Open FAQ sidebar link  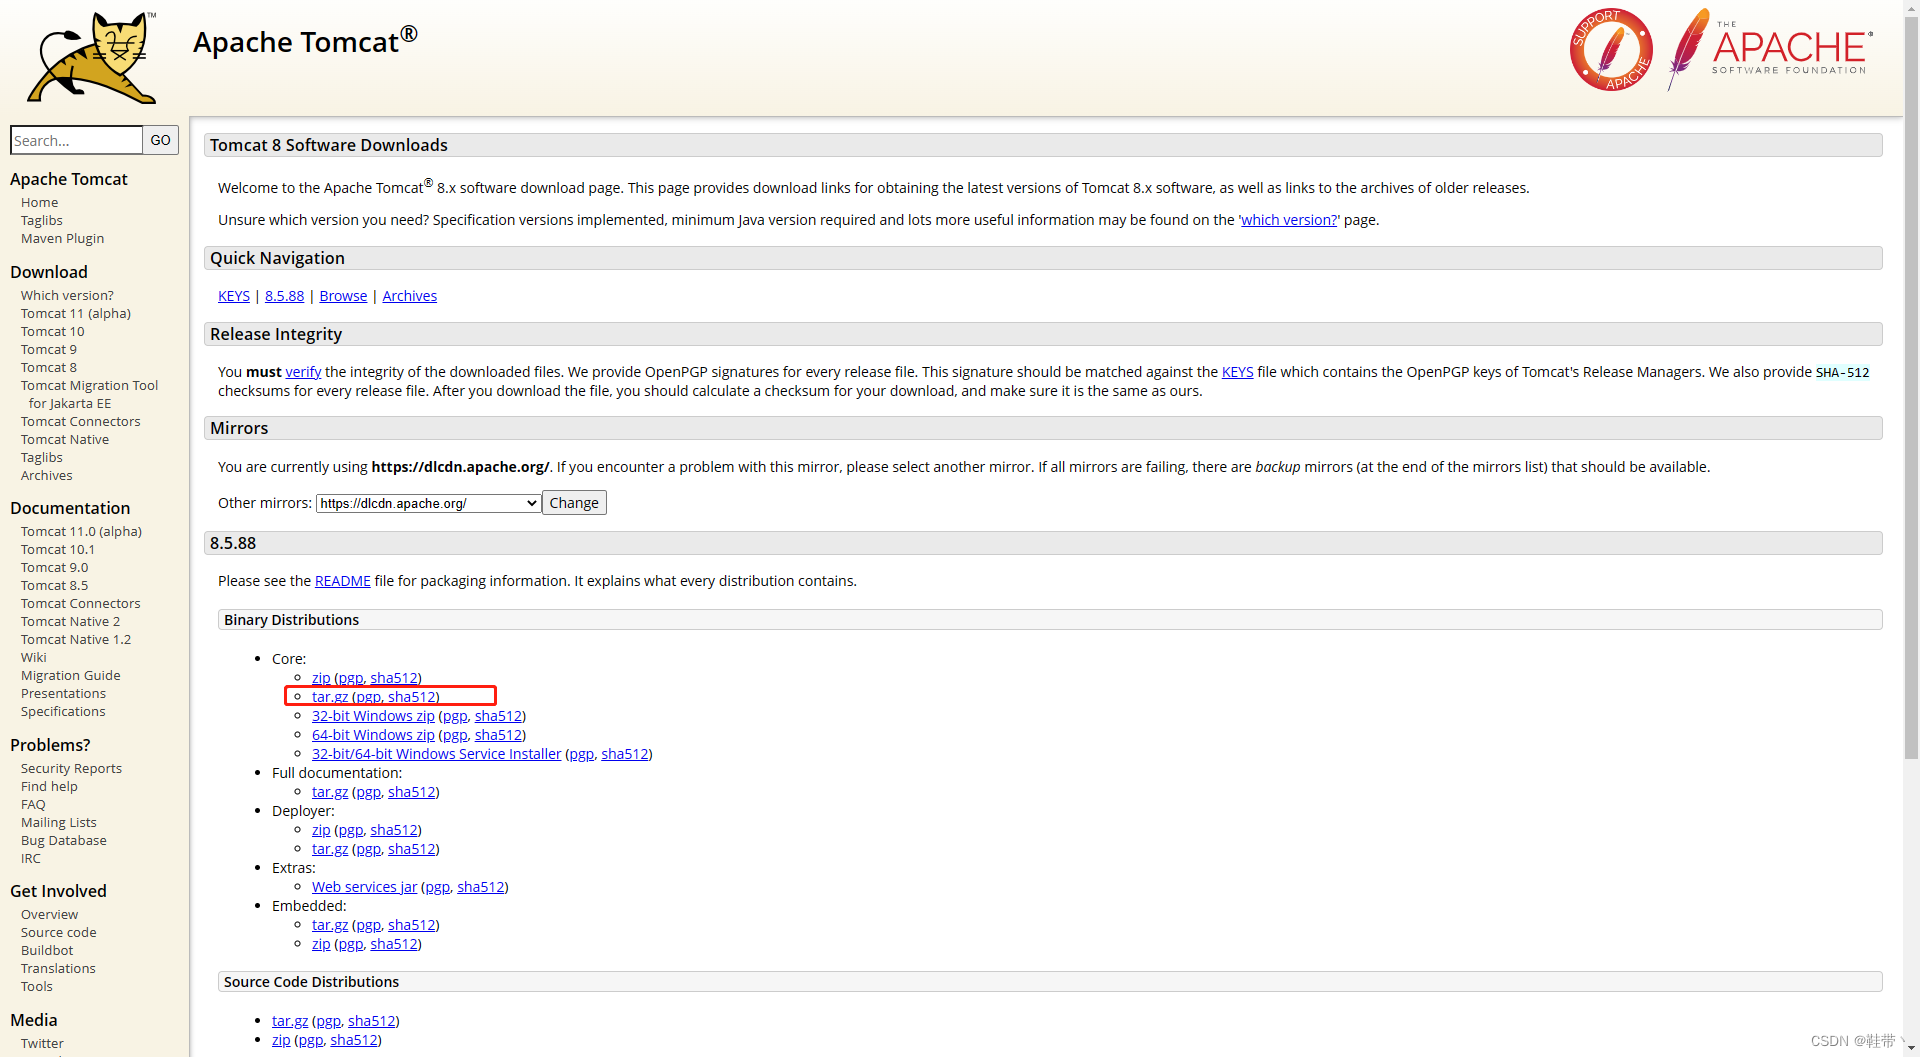(x=33, y=804)
